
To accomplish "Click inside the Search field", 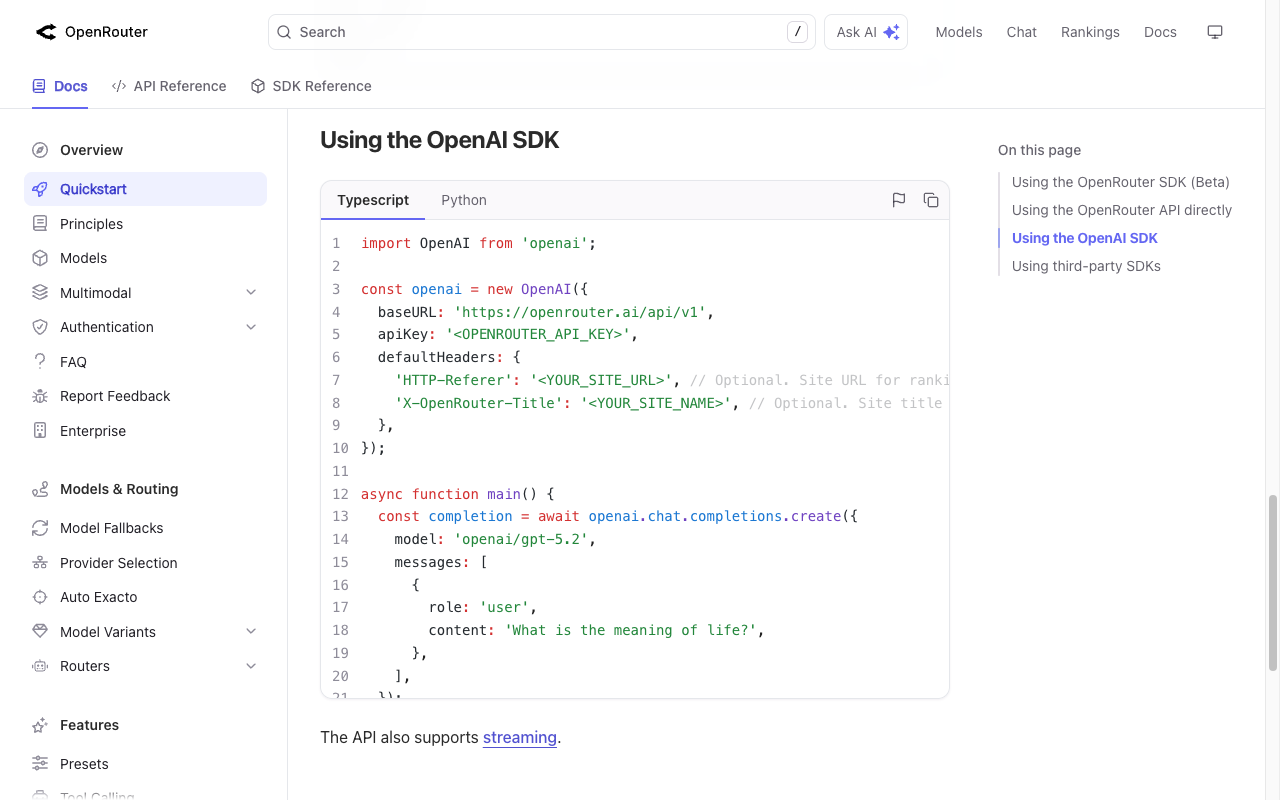I will pyautogui.click(x=540, y=32).
